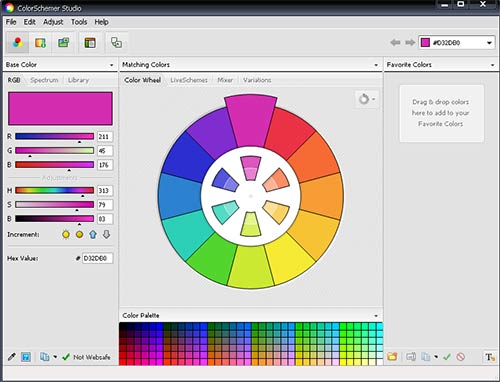Switch to the Spectrum tab

[44, 80]
